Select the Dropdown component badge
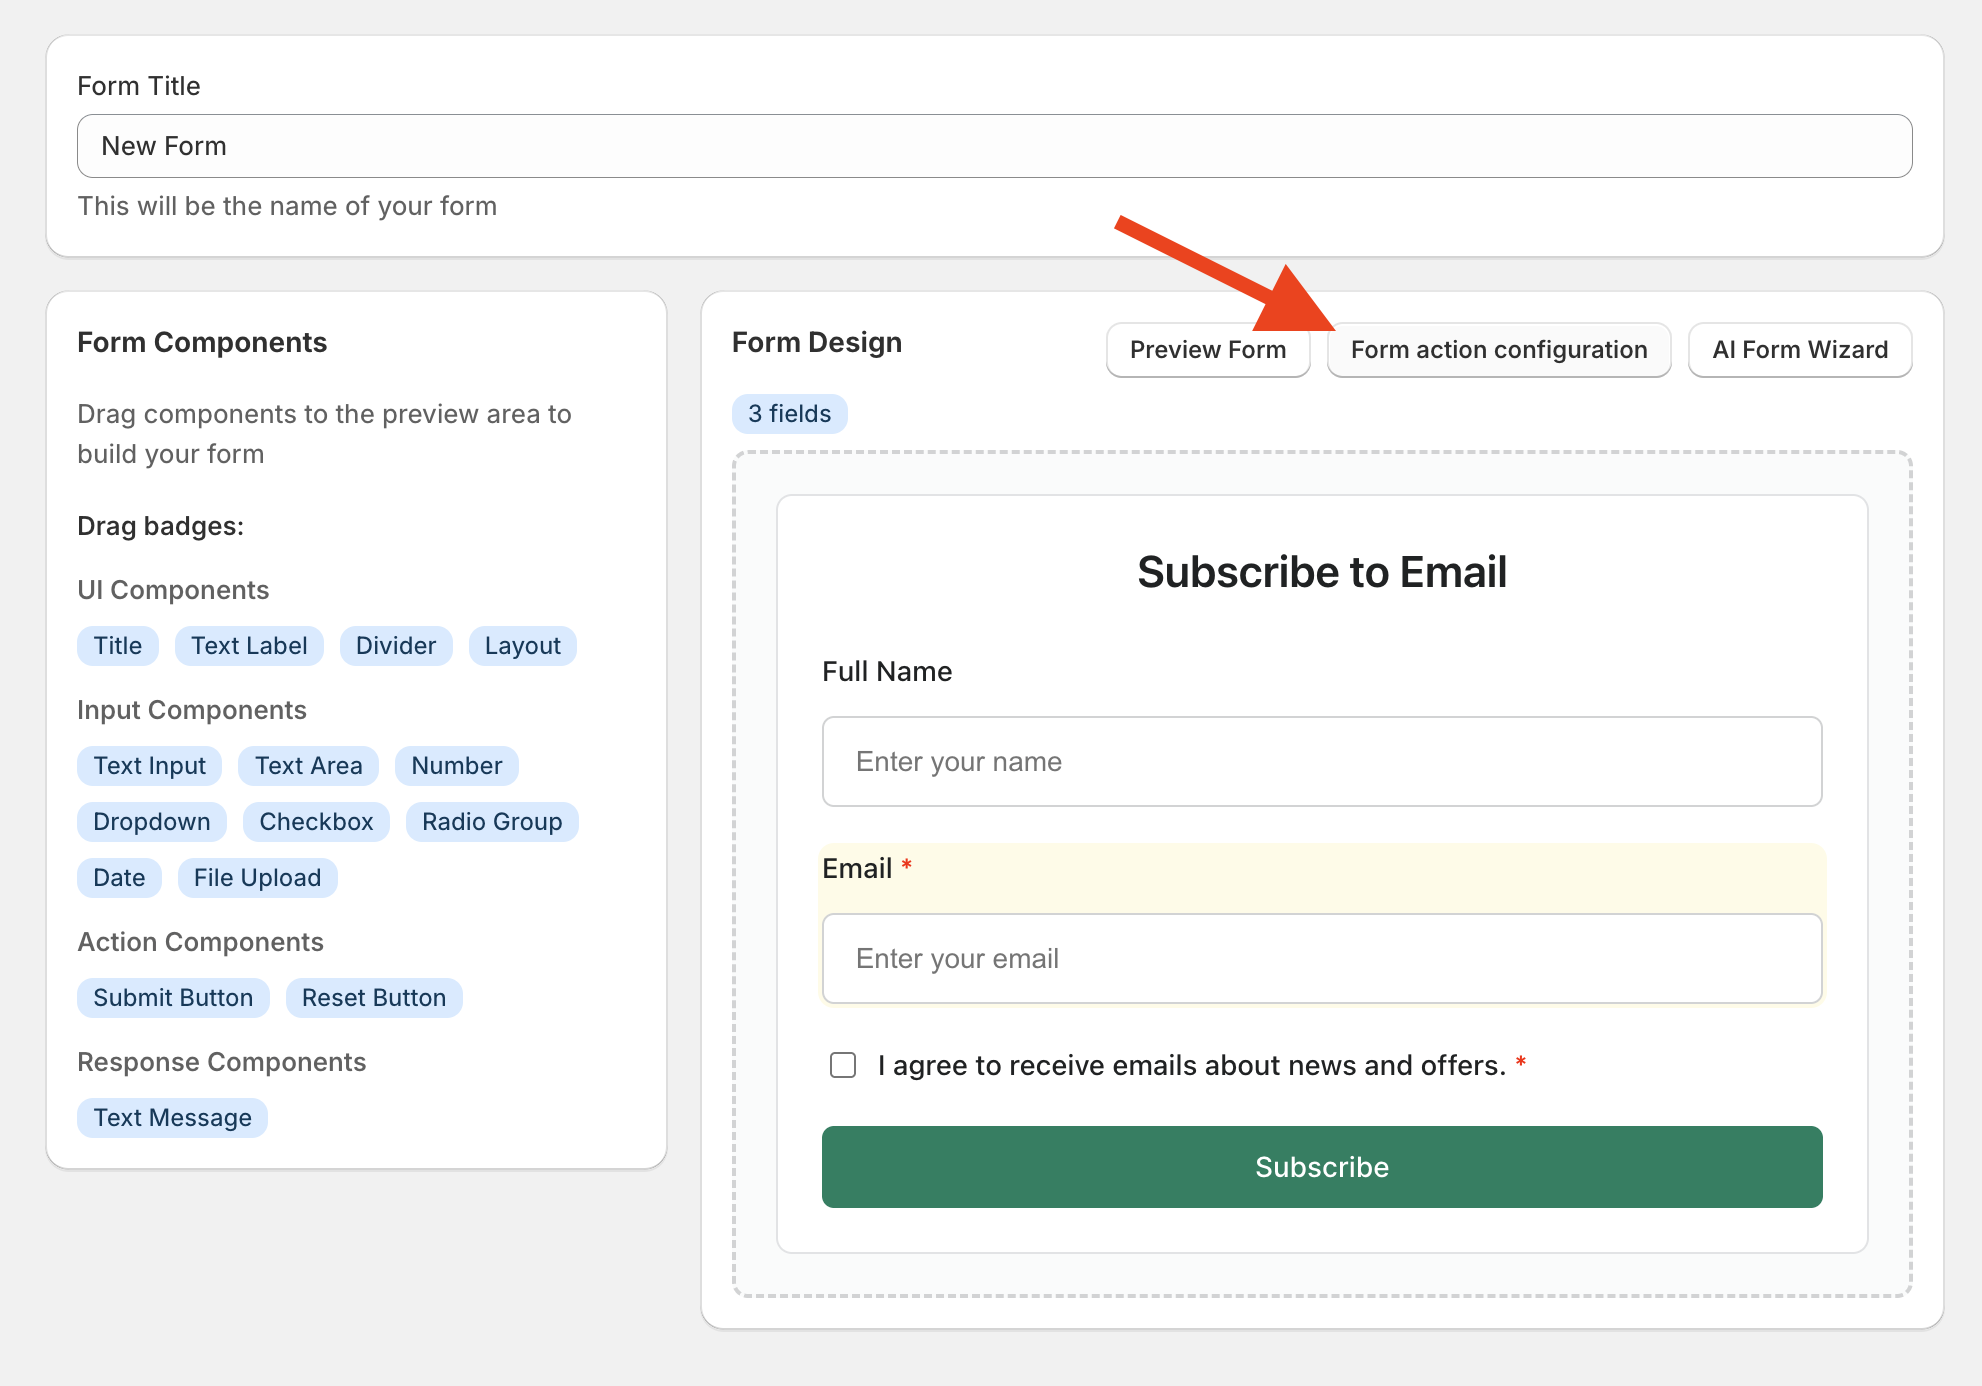This screenshot has width=1982, height=1386. [x=152, y=822]
